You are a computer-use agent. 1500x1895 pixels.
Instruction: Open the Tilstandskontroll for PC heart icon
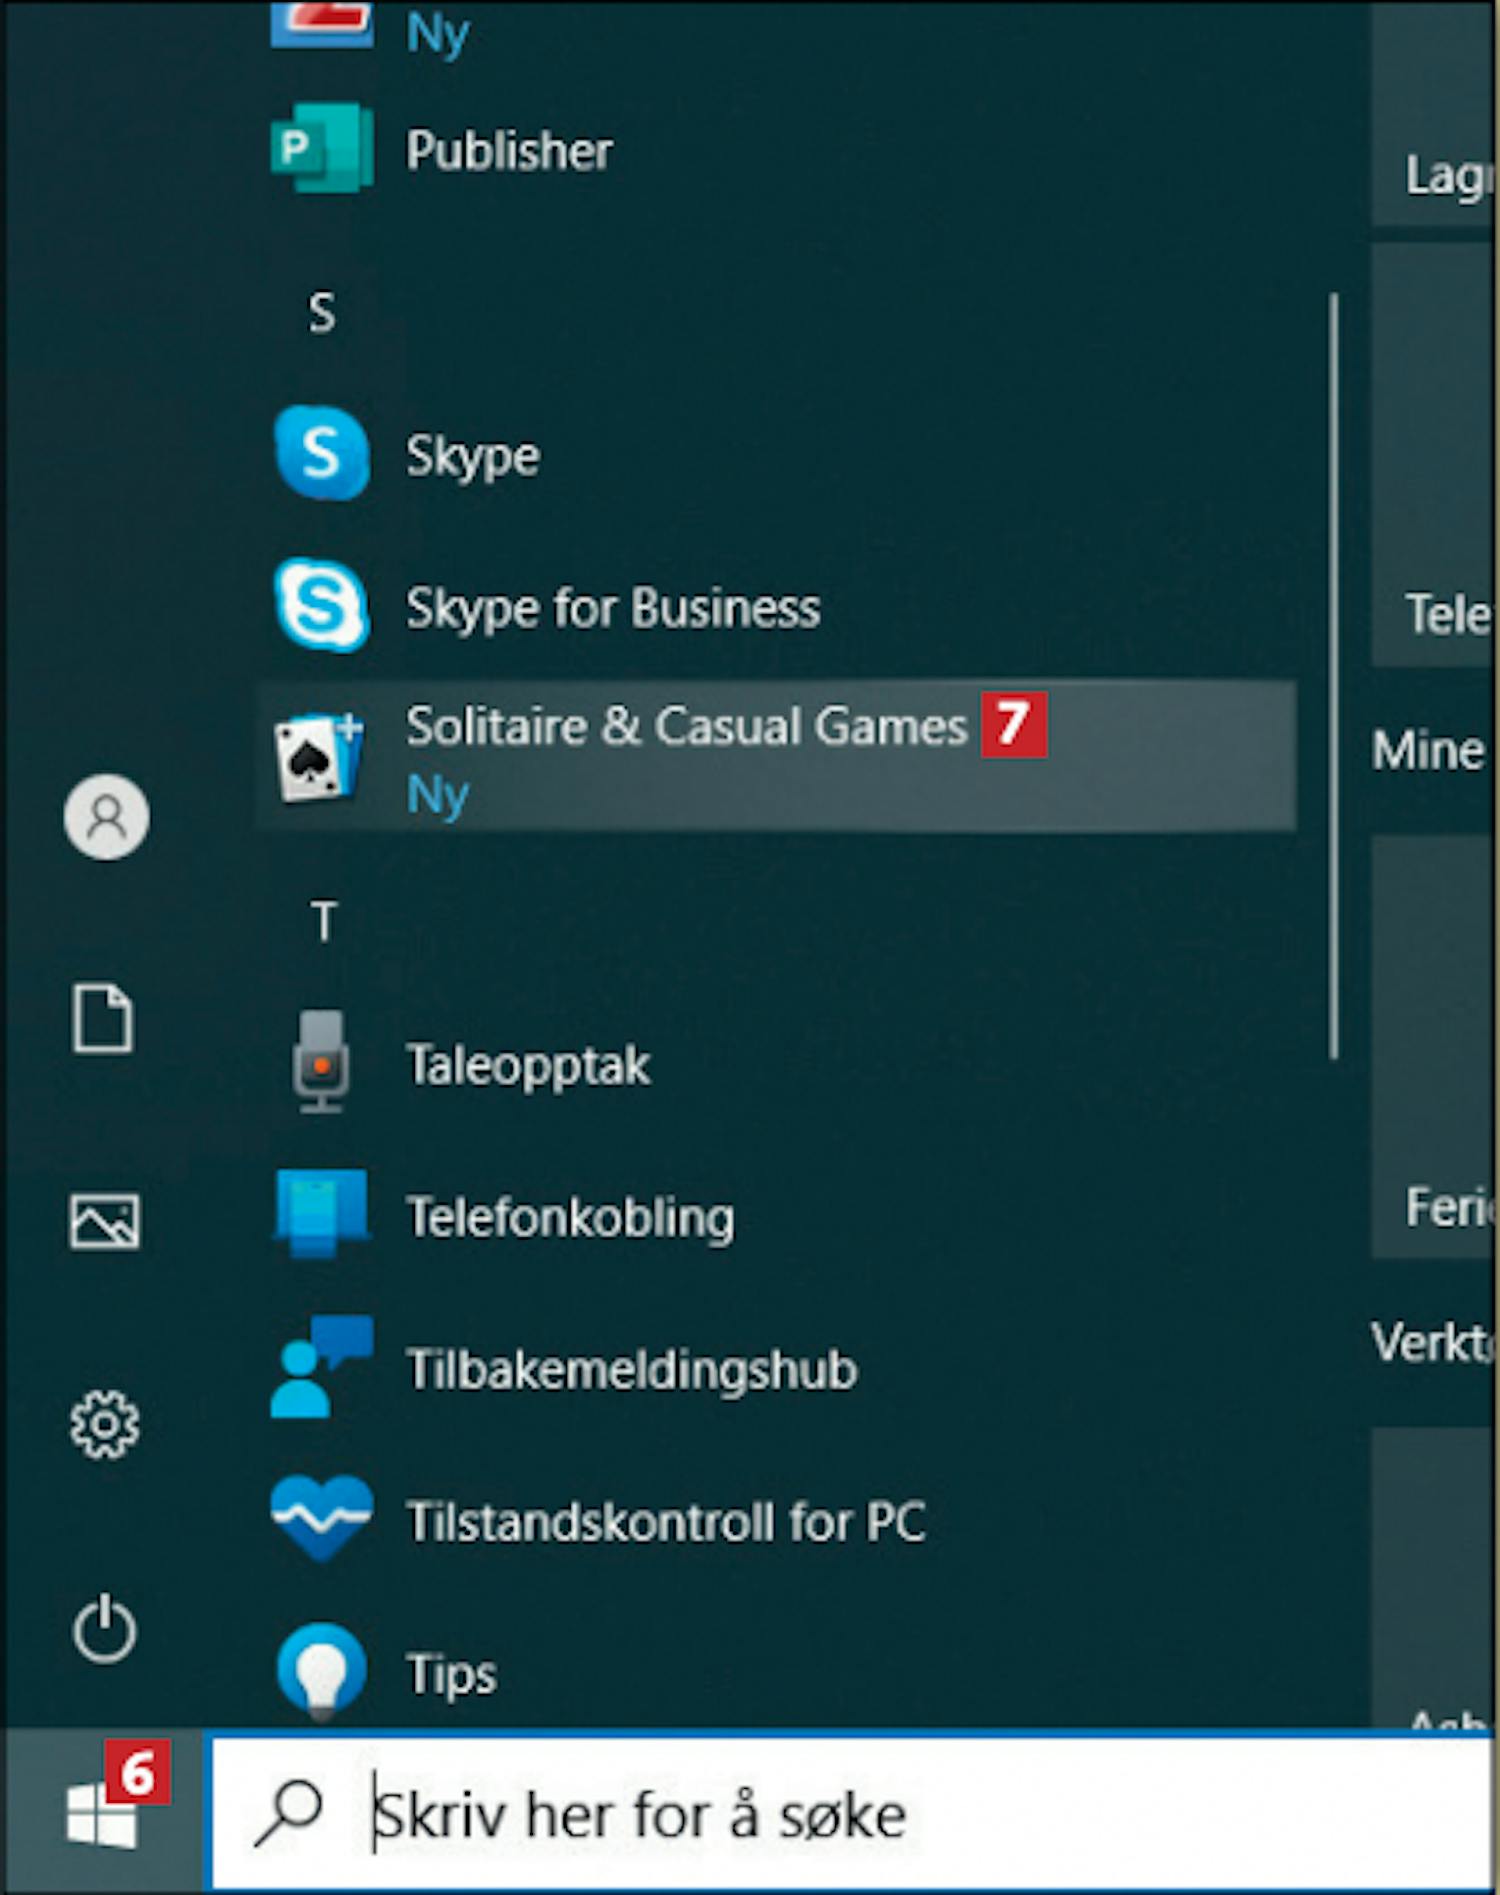coord(321,1519)
